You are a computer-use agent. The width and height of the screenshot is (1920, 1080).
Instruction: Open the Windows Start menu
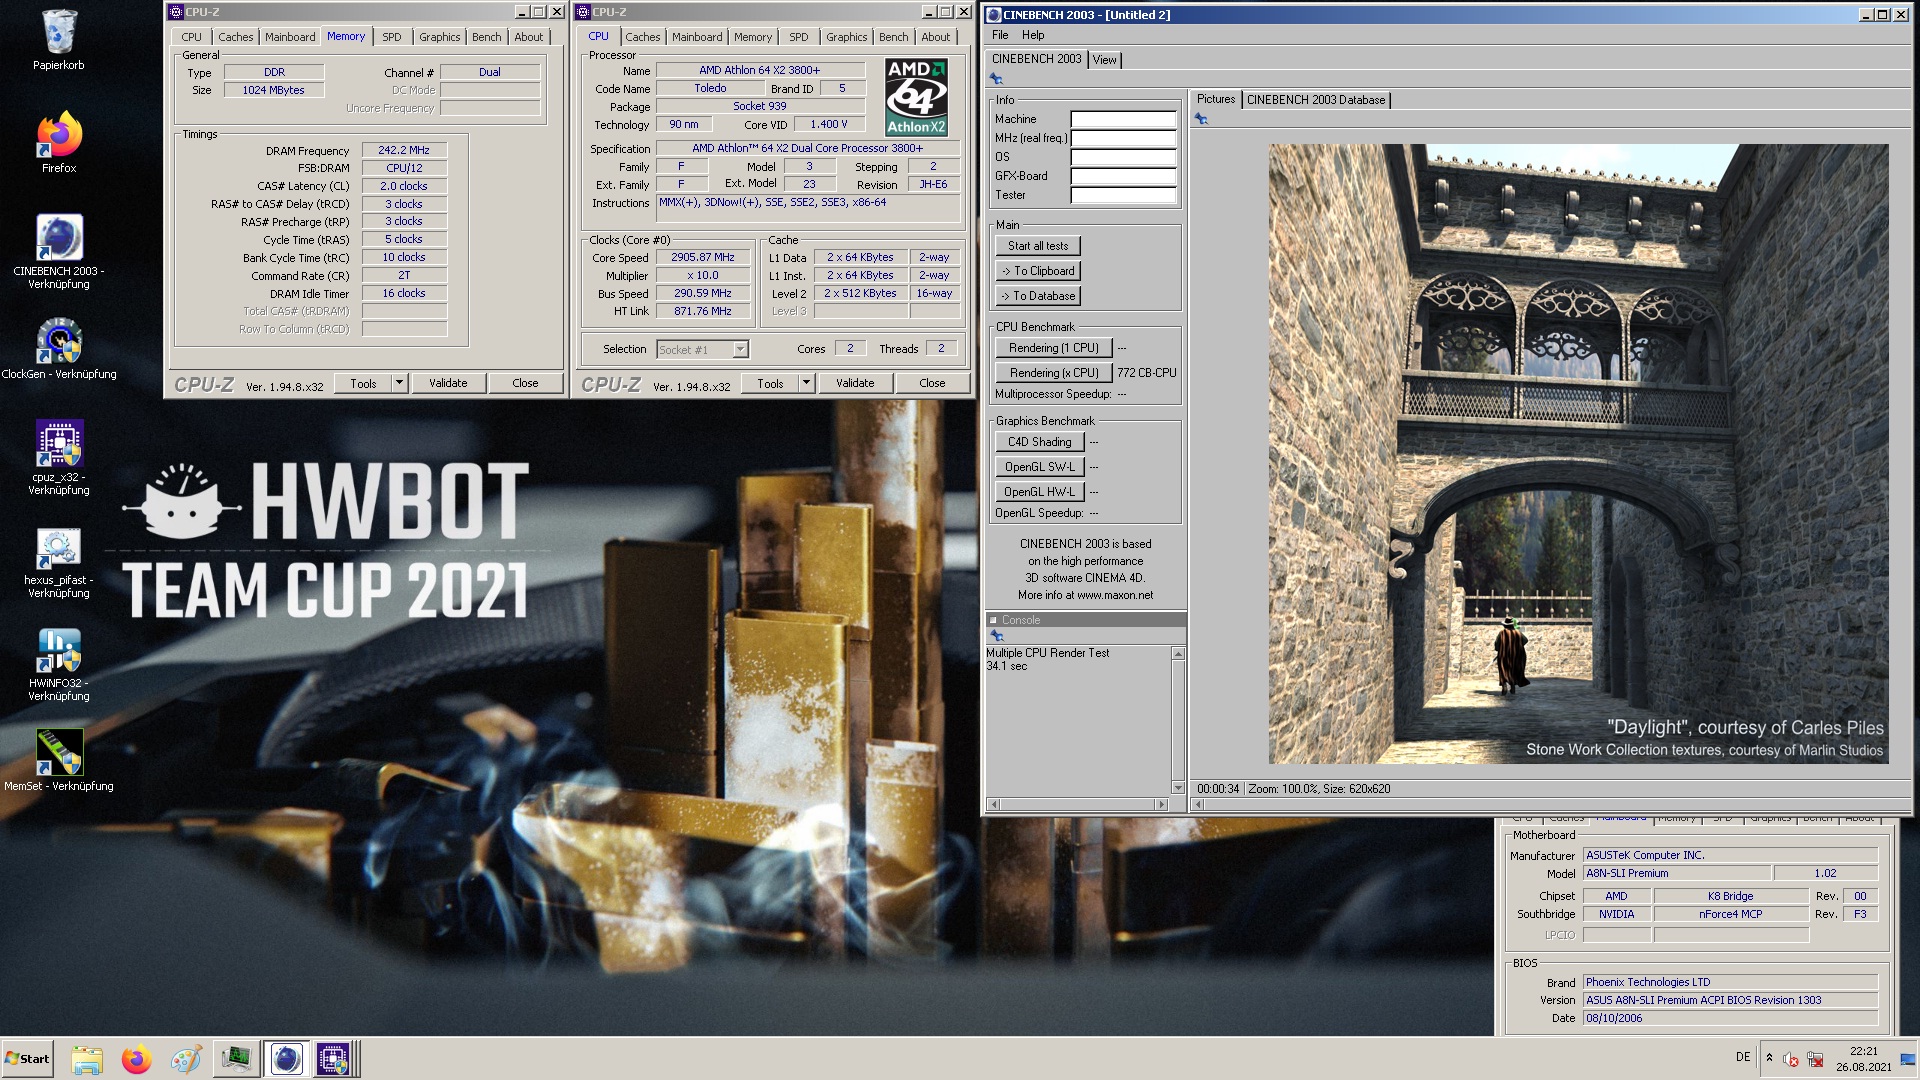point(27,1059)
